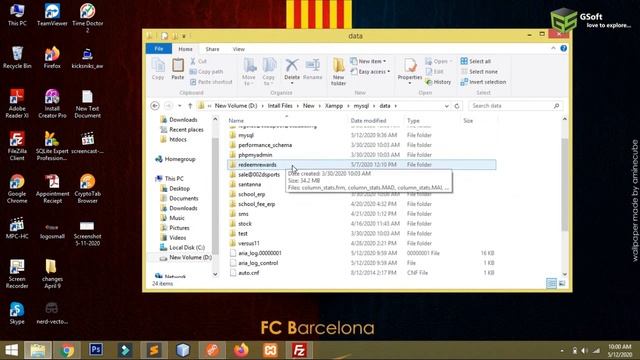Select the stock folder
The image size is (640, 360).
(244, 224)
